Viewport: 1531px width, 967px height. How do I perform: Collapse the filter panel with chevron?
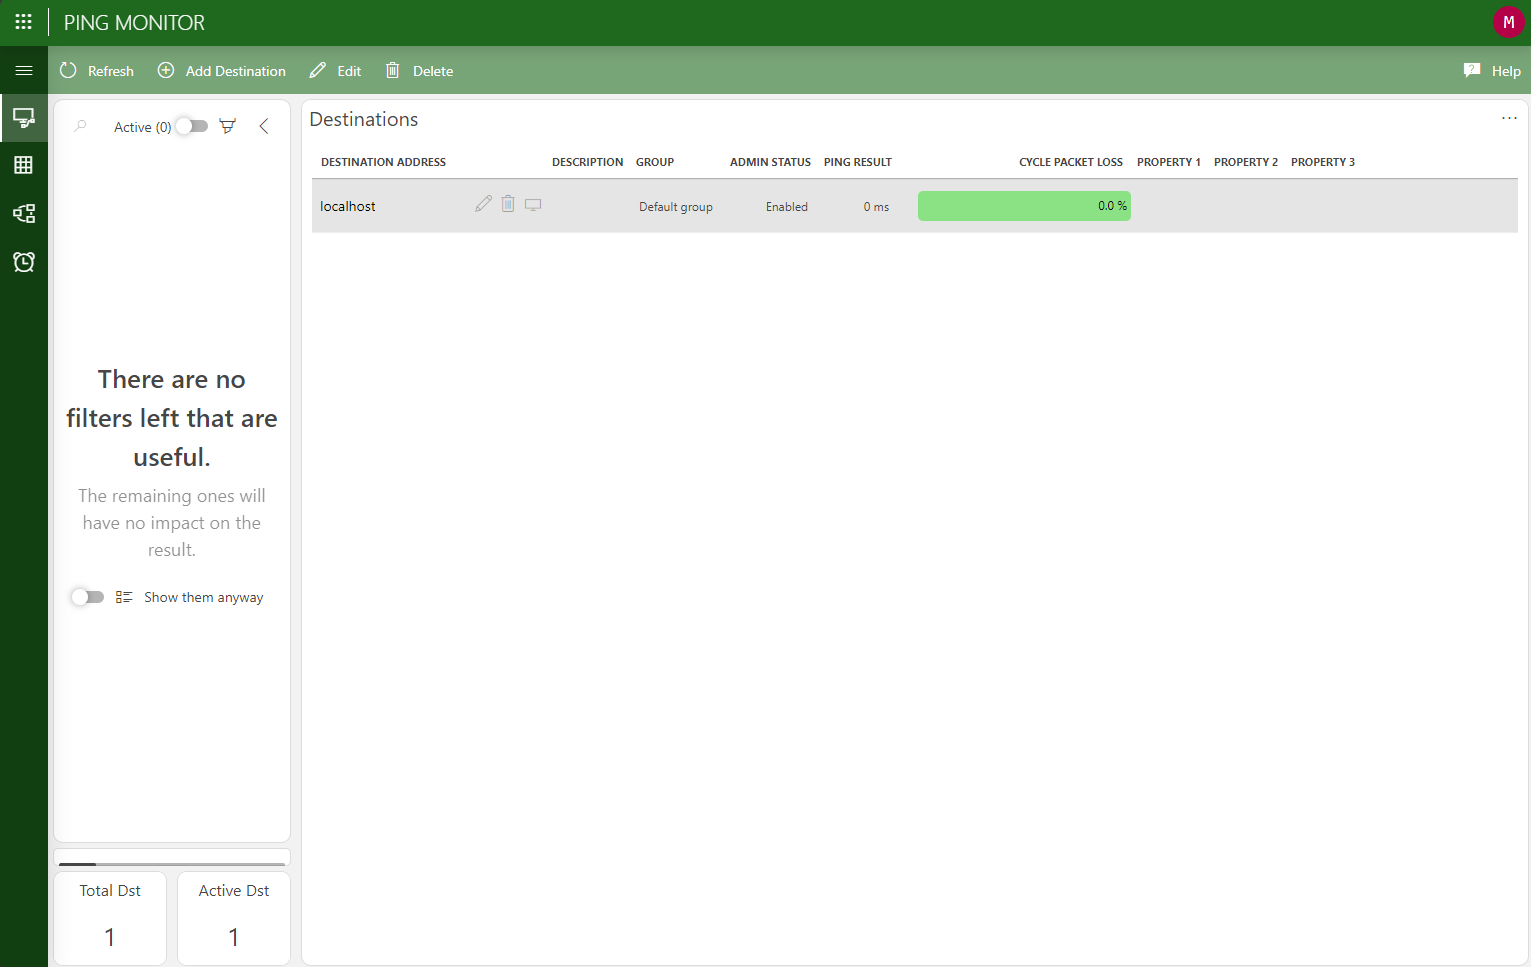tap(264, 126)
